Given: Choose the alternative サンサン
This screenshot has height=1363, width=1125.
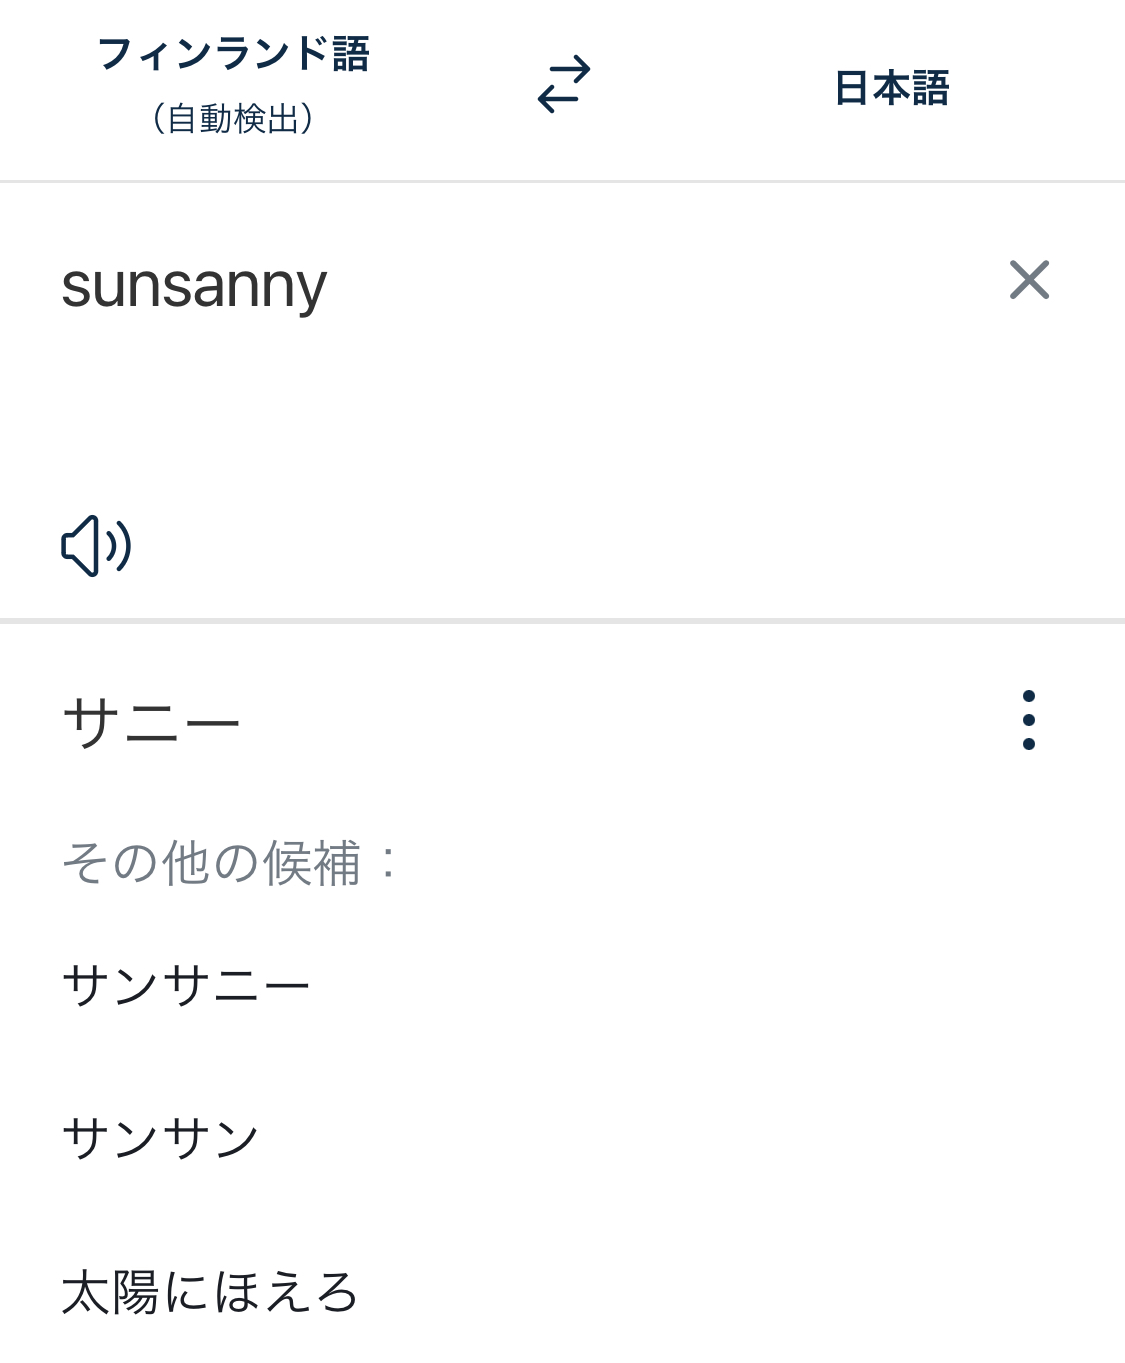Looking at the screenshot, I should [160, 1138].
